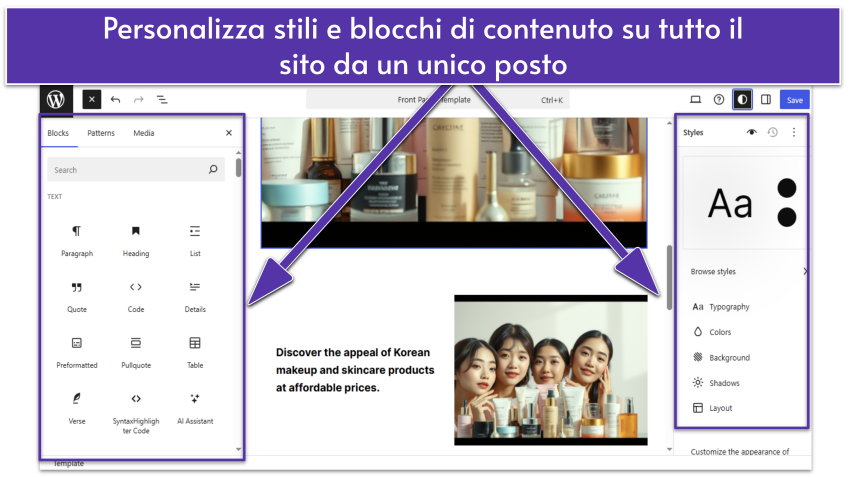
Task: Switch to the Patterns tab
Action: tap(101, 133)
